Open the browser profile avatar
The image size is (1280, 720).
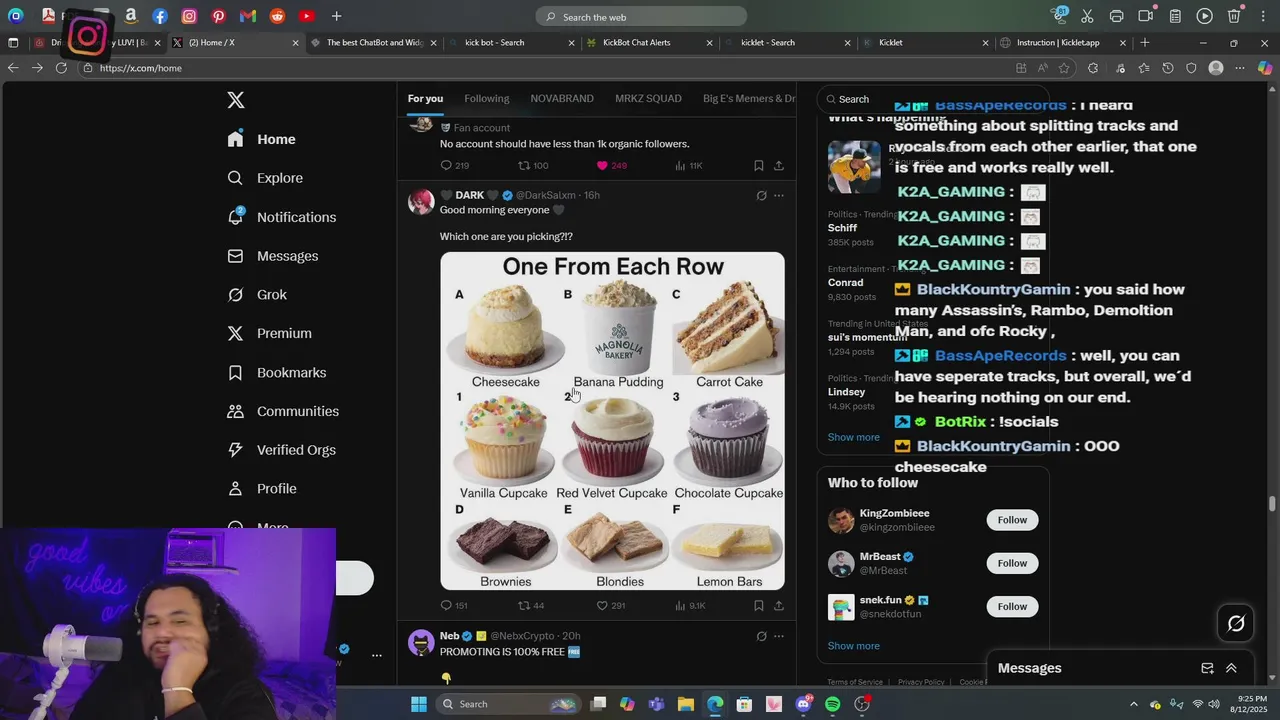1216,68
